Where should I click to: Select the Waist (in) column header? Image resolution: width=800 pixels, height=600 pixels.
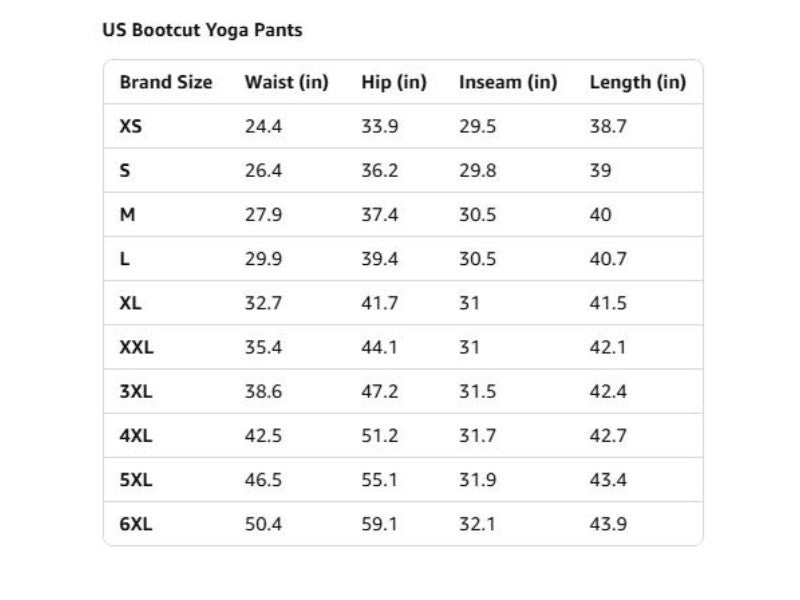coord(286,82)
